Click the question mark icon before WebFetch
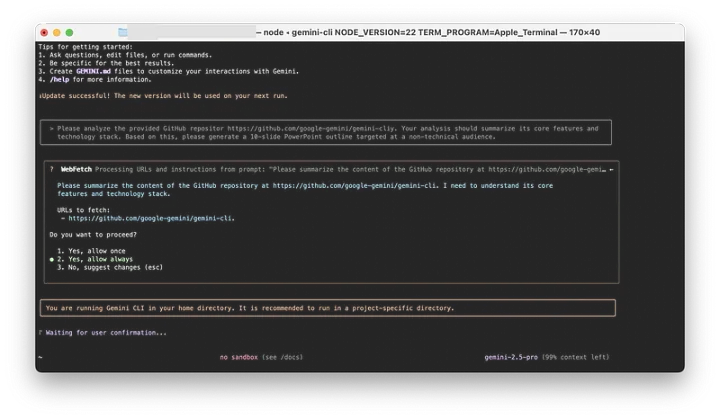The height and width of the screenshot is (419, 720). pyautogui.click(x=51, y=169)
